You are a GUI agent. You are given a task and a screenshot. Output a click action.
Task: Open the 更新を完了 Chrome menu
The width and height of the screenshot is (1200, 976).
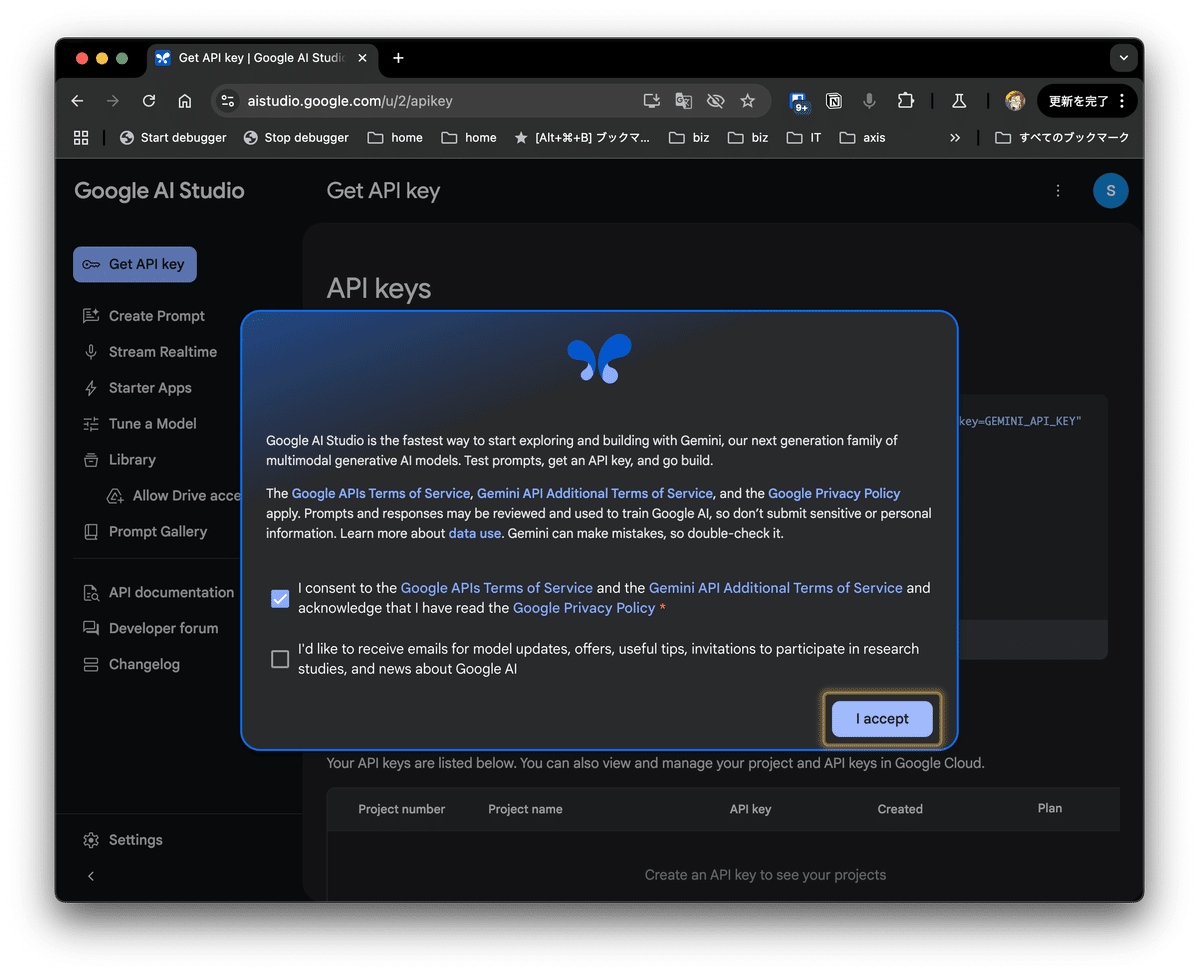[x=1088, y=101]
